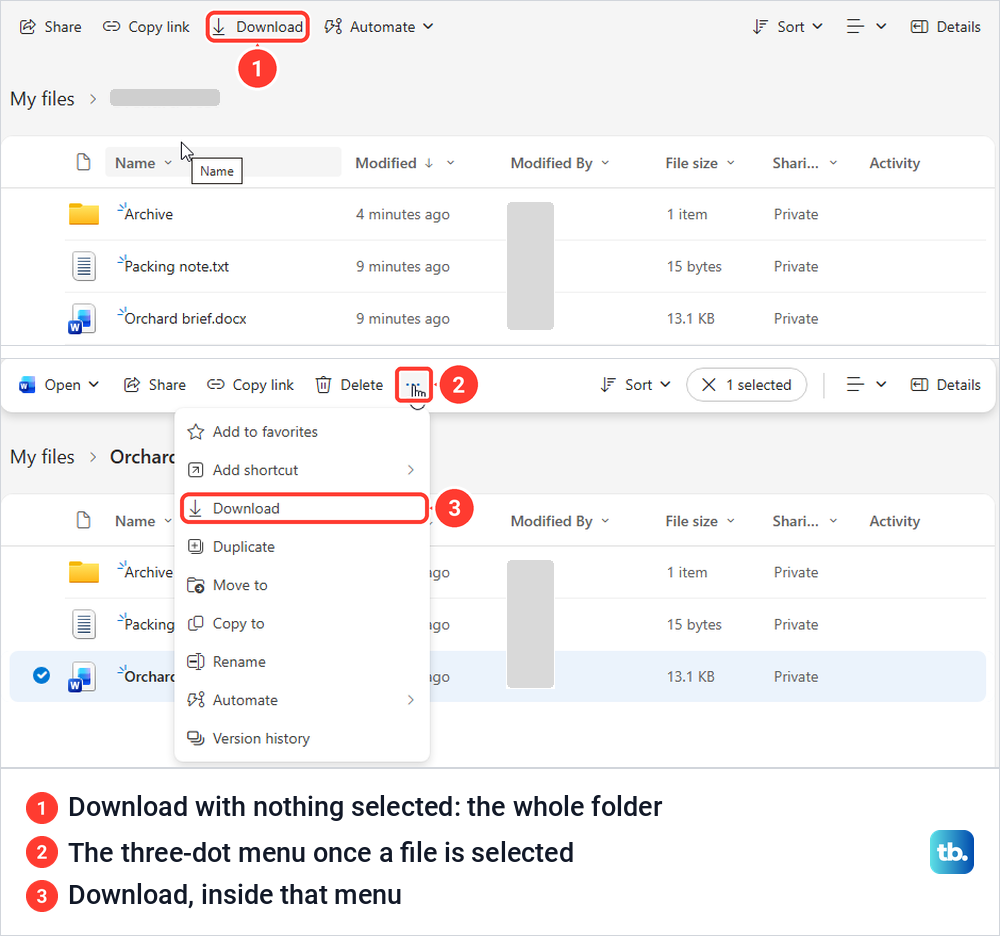Open Packing note.txt in the upper list

(x=177, y=267)
